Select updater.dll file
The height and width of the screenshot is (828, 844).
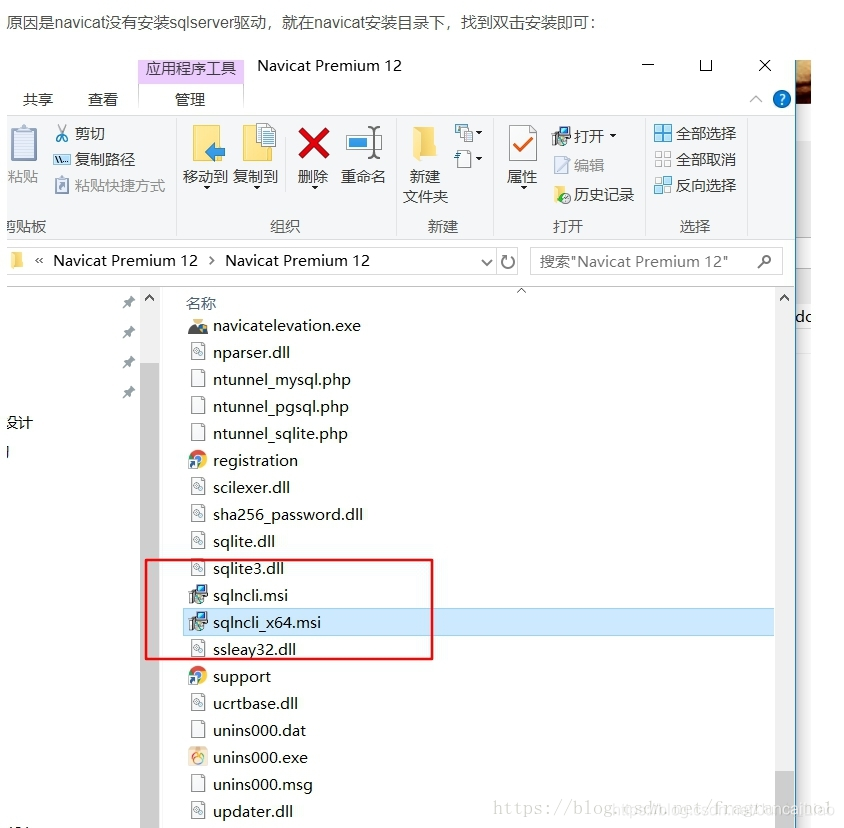[x=252, y=811]
